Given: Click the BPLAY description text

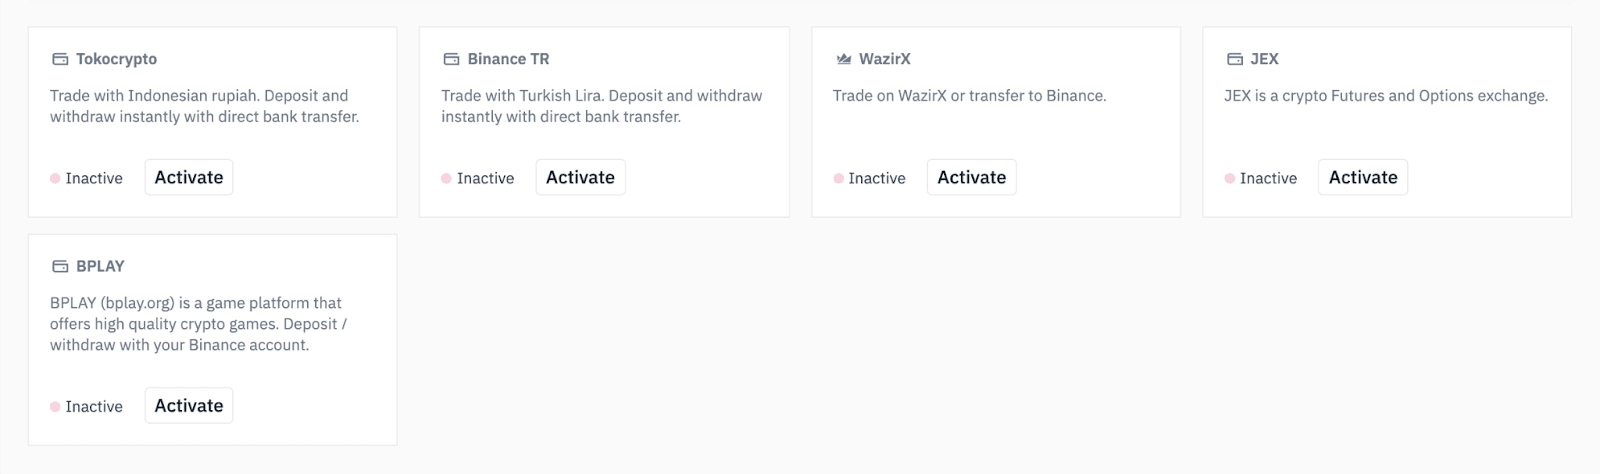Looking at the screenshot, I should [198, 323].
